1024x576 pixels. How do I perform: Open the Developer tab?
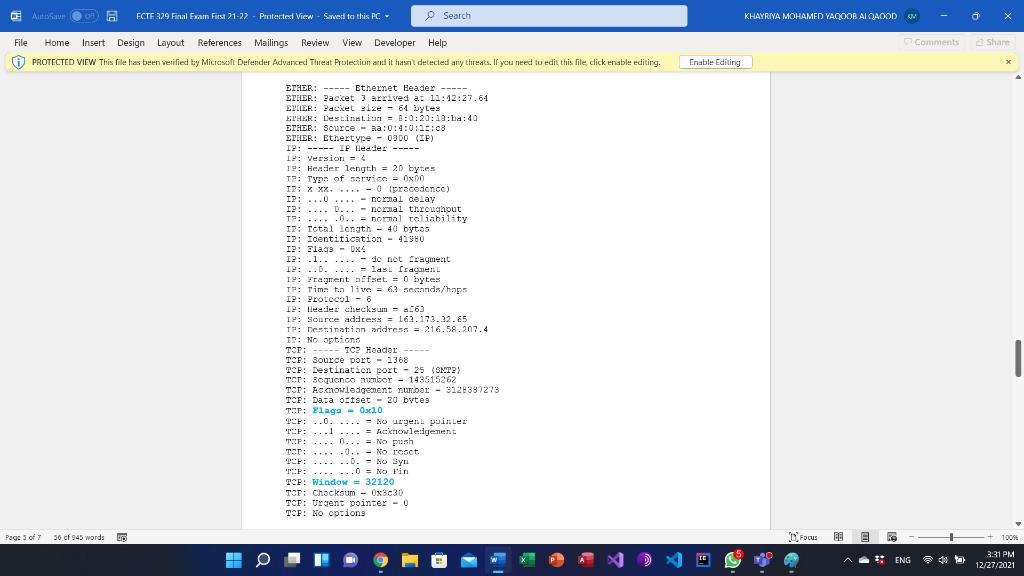394,43
